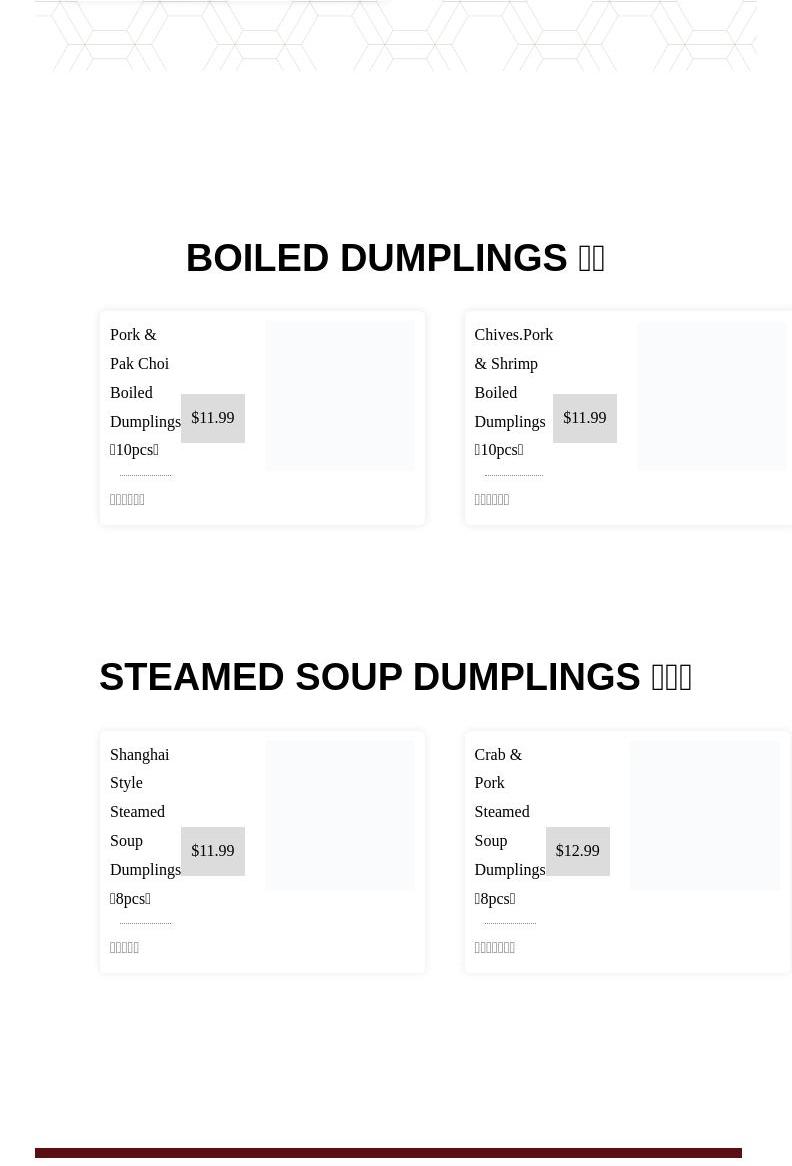Select the Pork & Pak Choi dumplings image

(x=340, y=396)
